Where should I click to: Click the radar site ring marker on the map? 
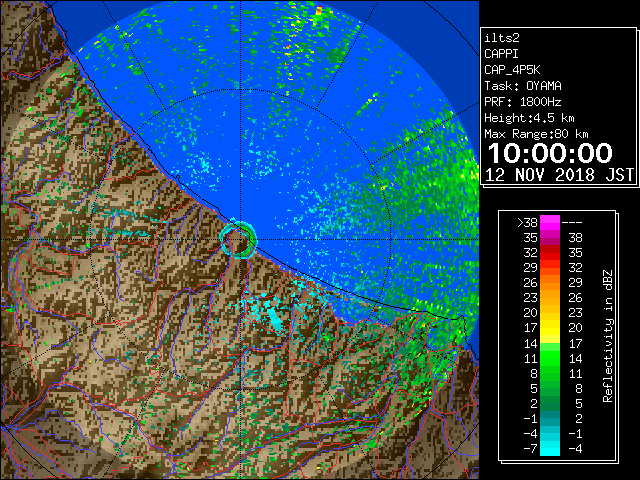click(x=238, y=240)
